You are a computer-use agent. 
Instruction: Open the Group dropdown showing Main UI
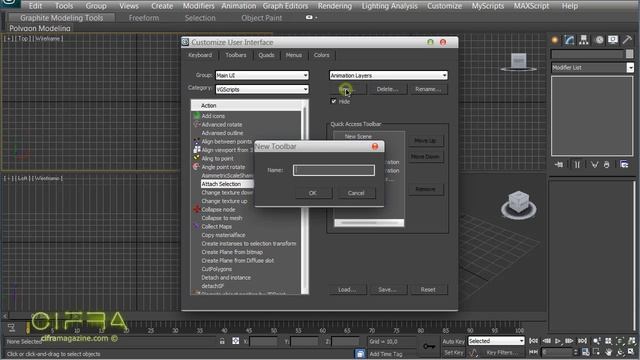coord(262,76)
